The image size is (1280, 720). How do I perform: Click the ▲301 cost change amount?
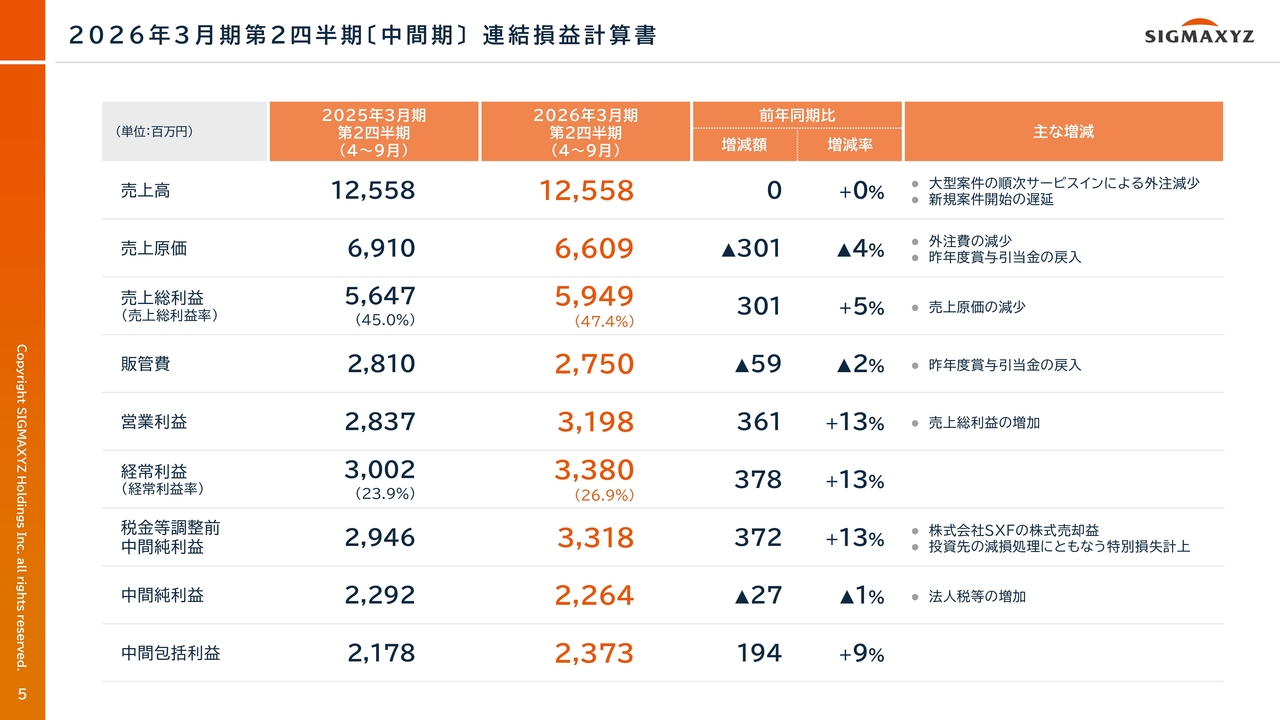(x=750, y=248)
